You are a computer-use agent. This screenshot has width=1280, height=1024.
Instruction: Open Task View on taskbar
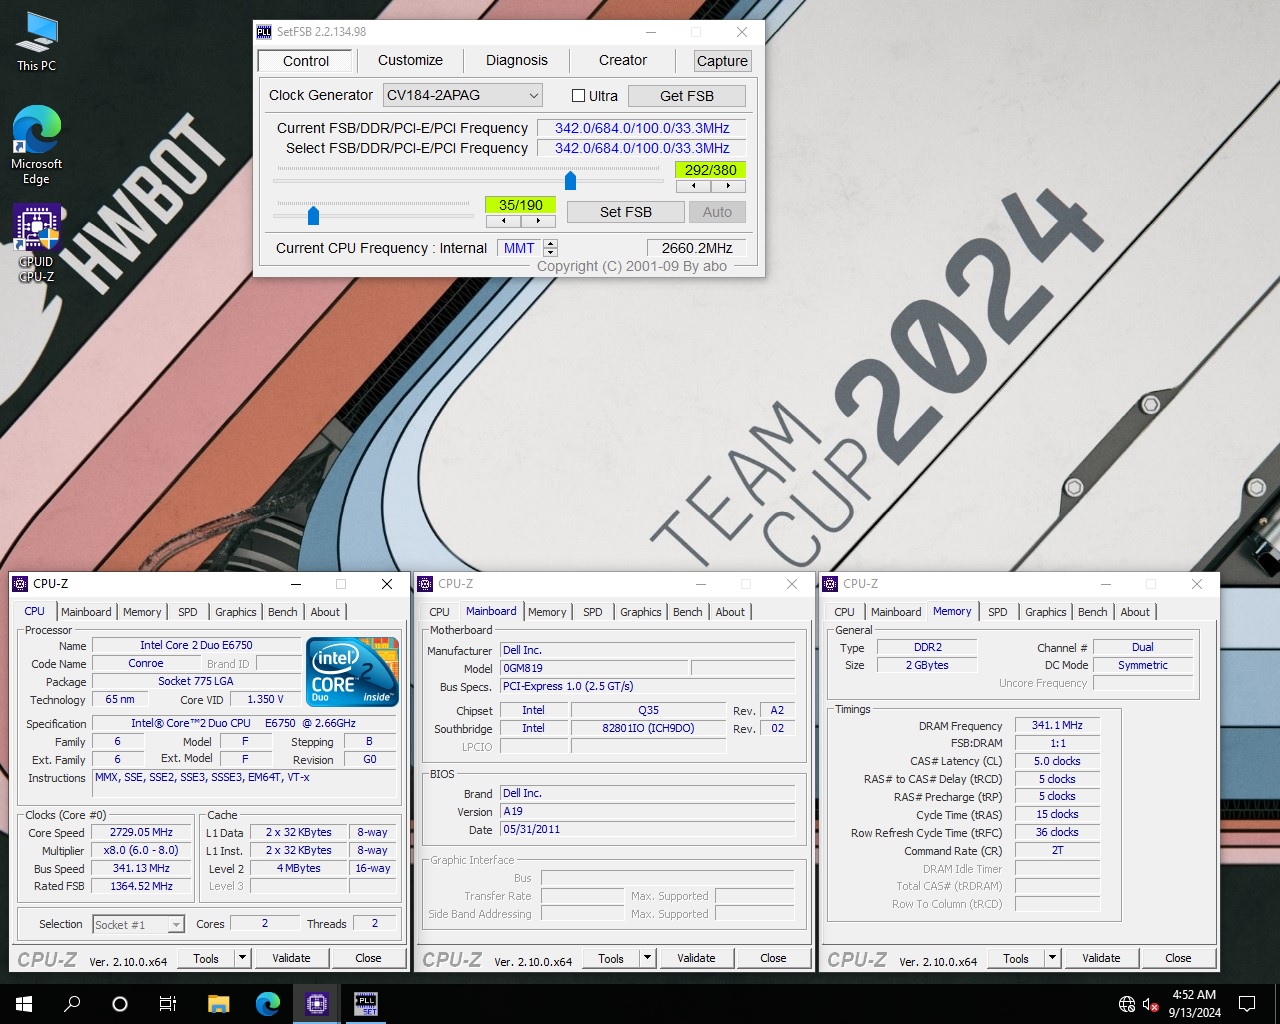[168, 1003]
